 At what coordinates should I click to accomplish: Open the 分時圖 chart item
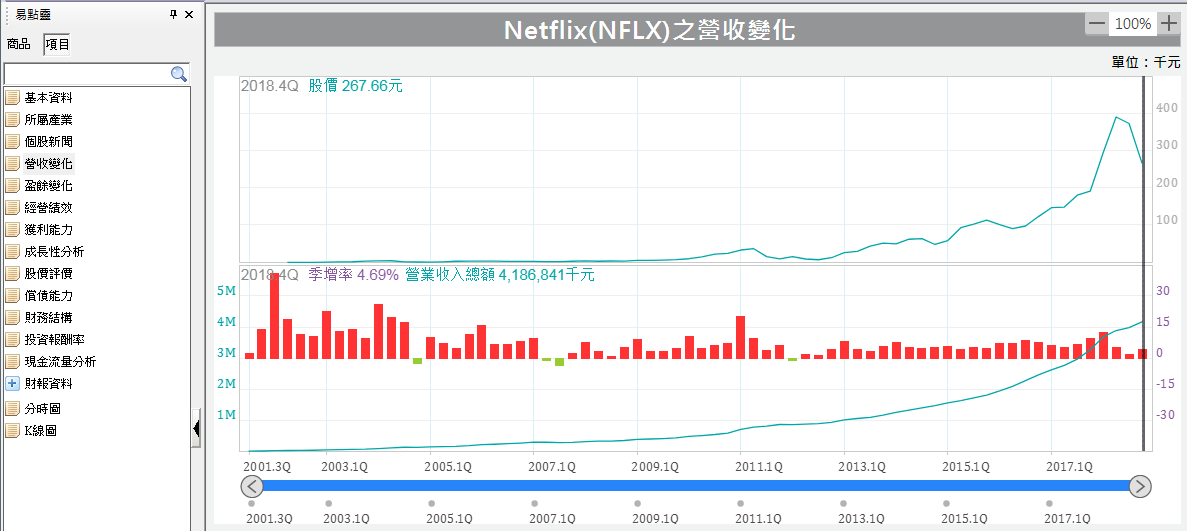pos(43,409)
